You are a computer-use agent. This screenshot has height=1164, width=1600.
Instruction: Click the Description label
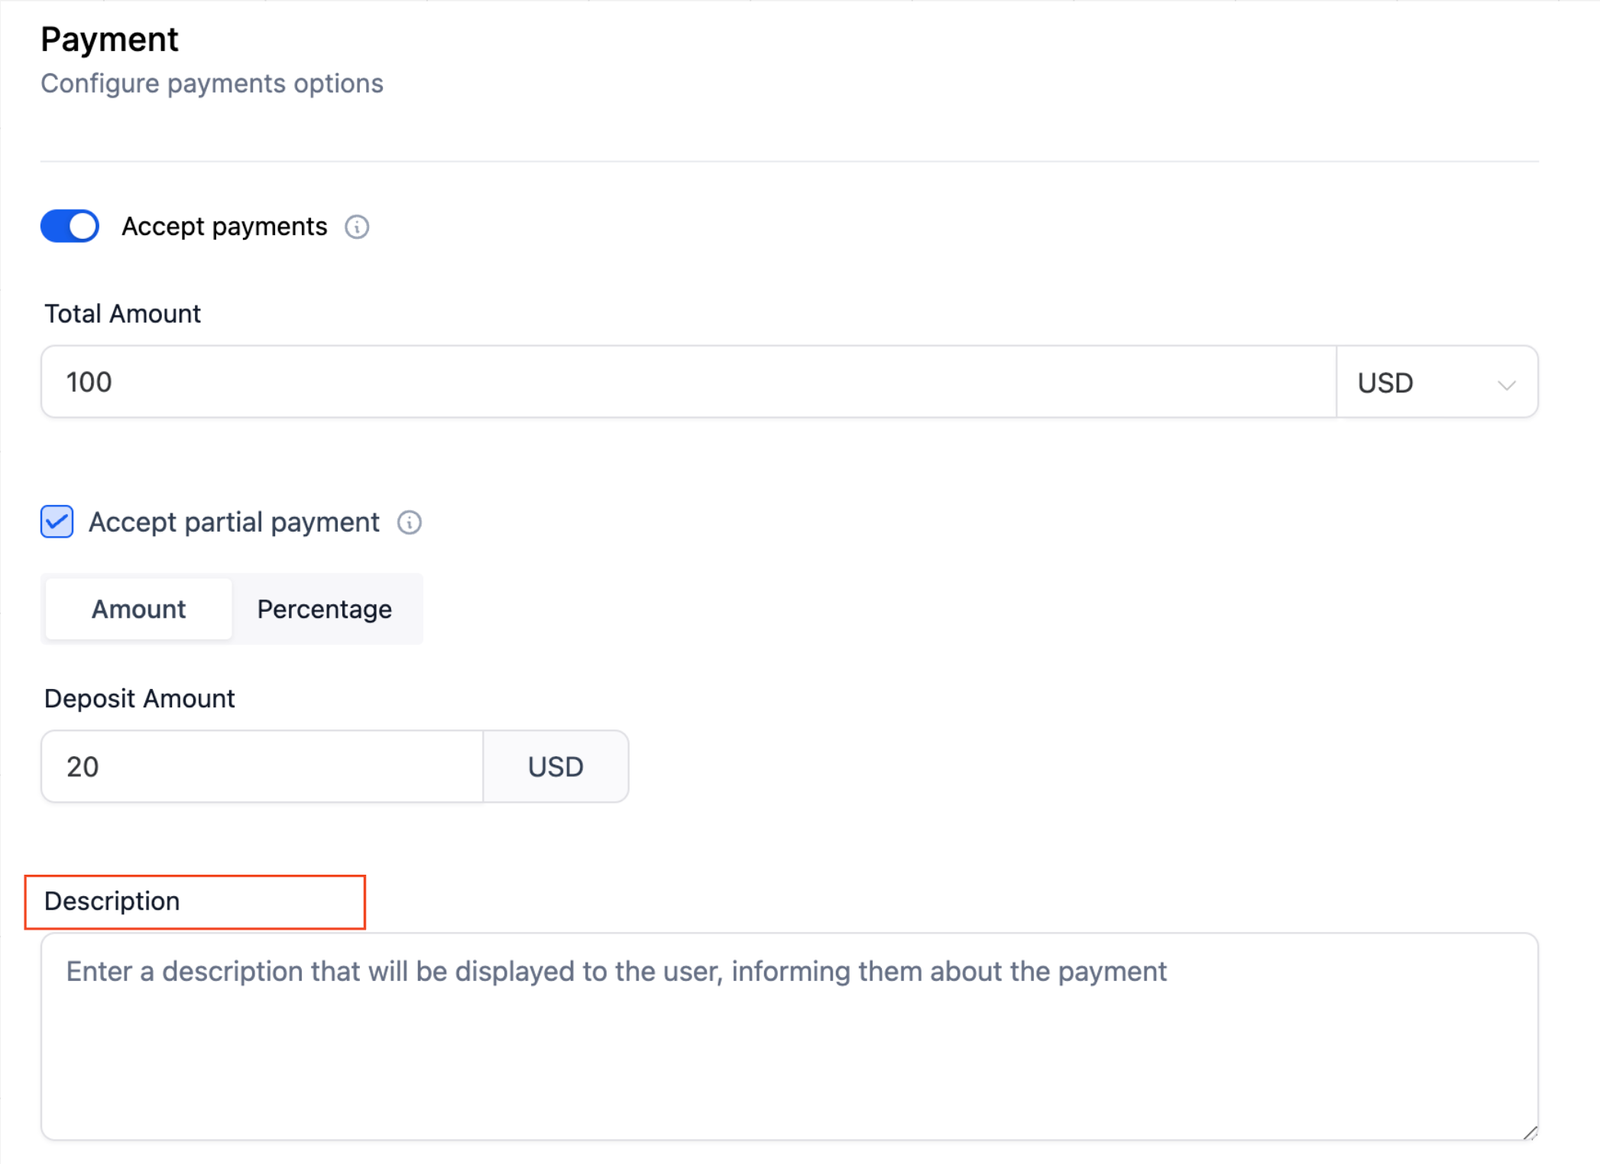coord(112,901)
